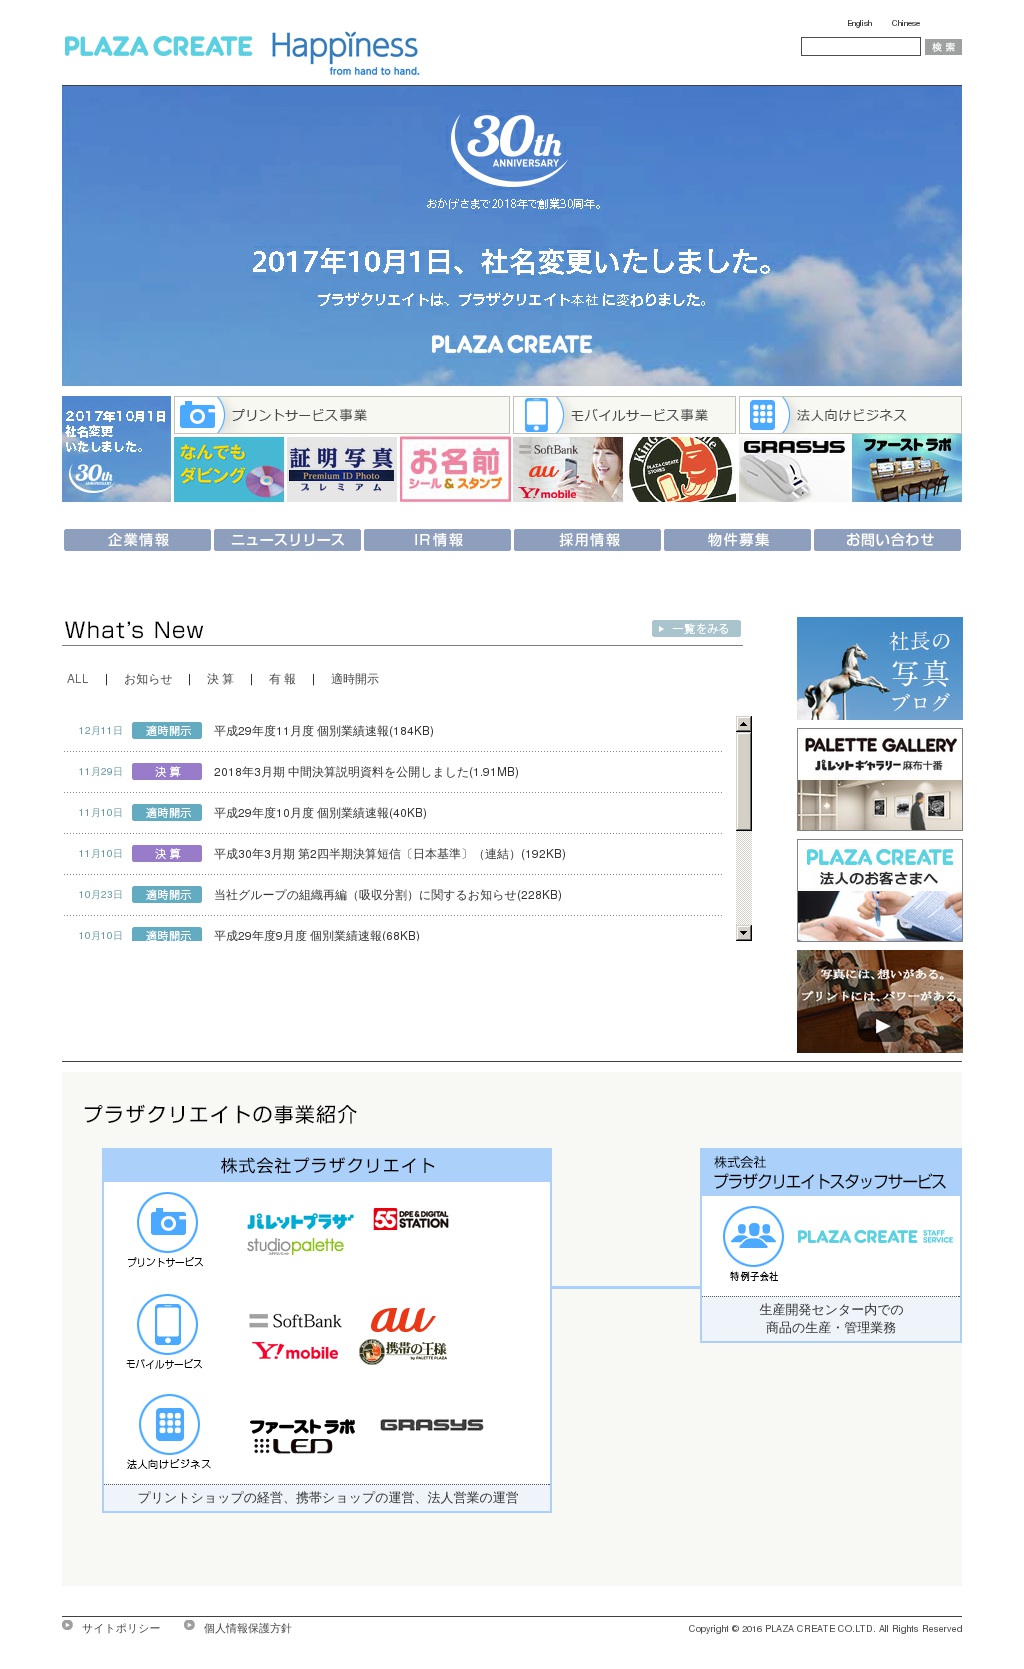Image resolution: width=1024 pixels, height=1669 pixels.
Task: Open the お名前シール&スタンプ banner
Action: [x=455, y=469]
